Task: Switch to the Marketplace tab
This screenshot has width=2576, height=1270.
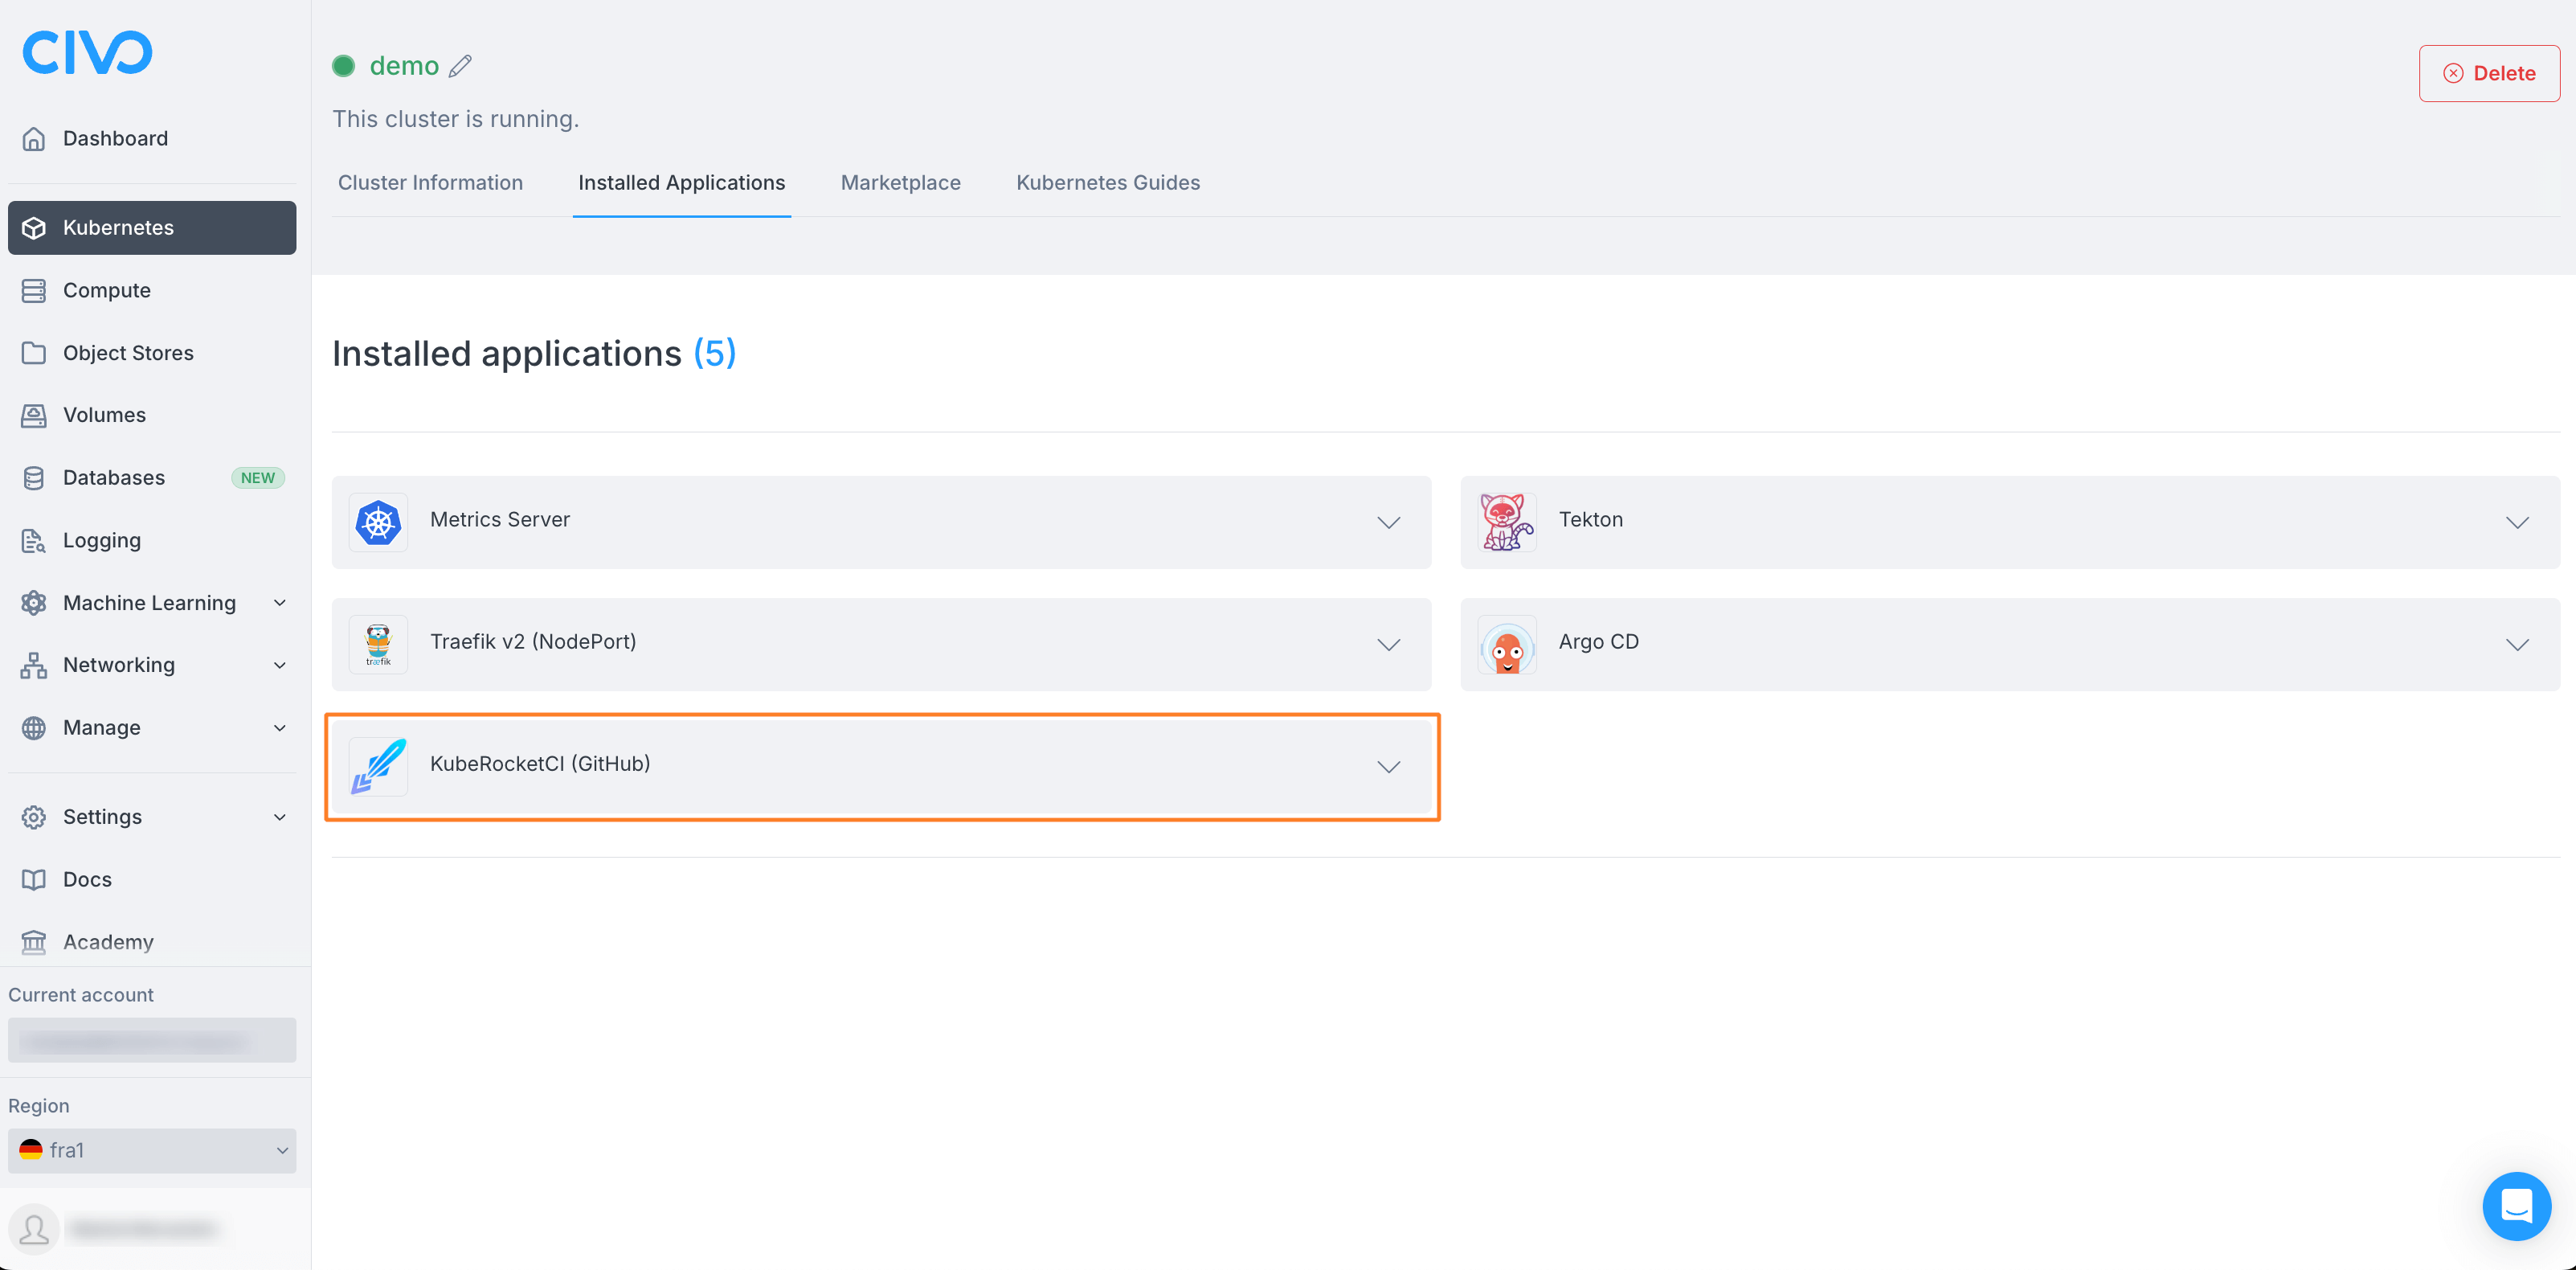Action: pyautogui.click(x=900, y=182)
